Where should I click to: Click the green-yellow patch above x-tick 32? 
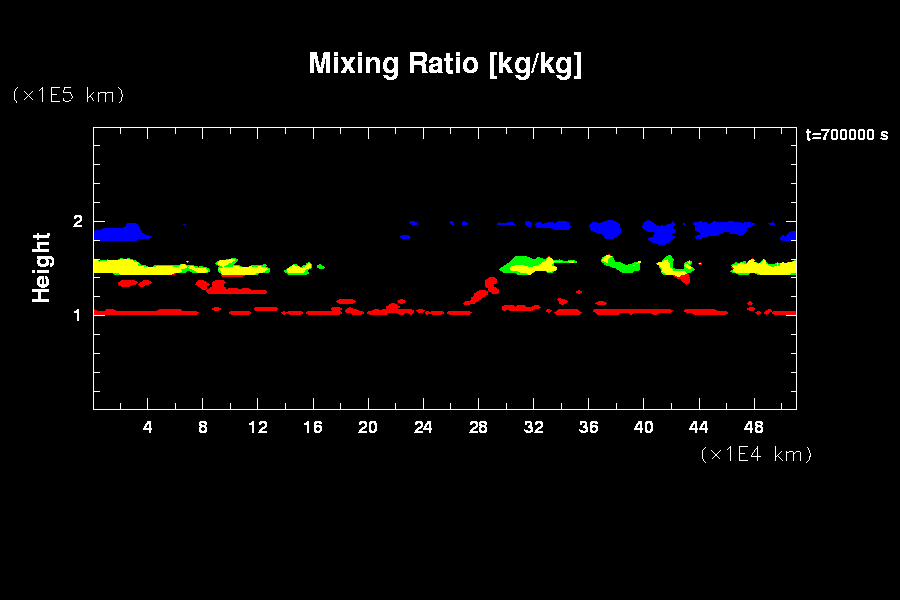528,265
